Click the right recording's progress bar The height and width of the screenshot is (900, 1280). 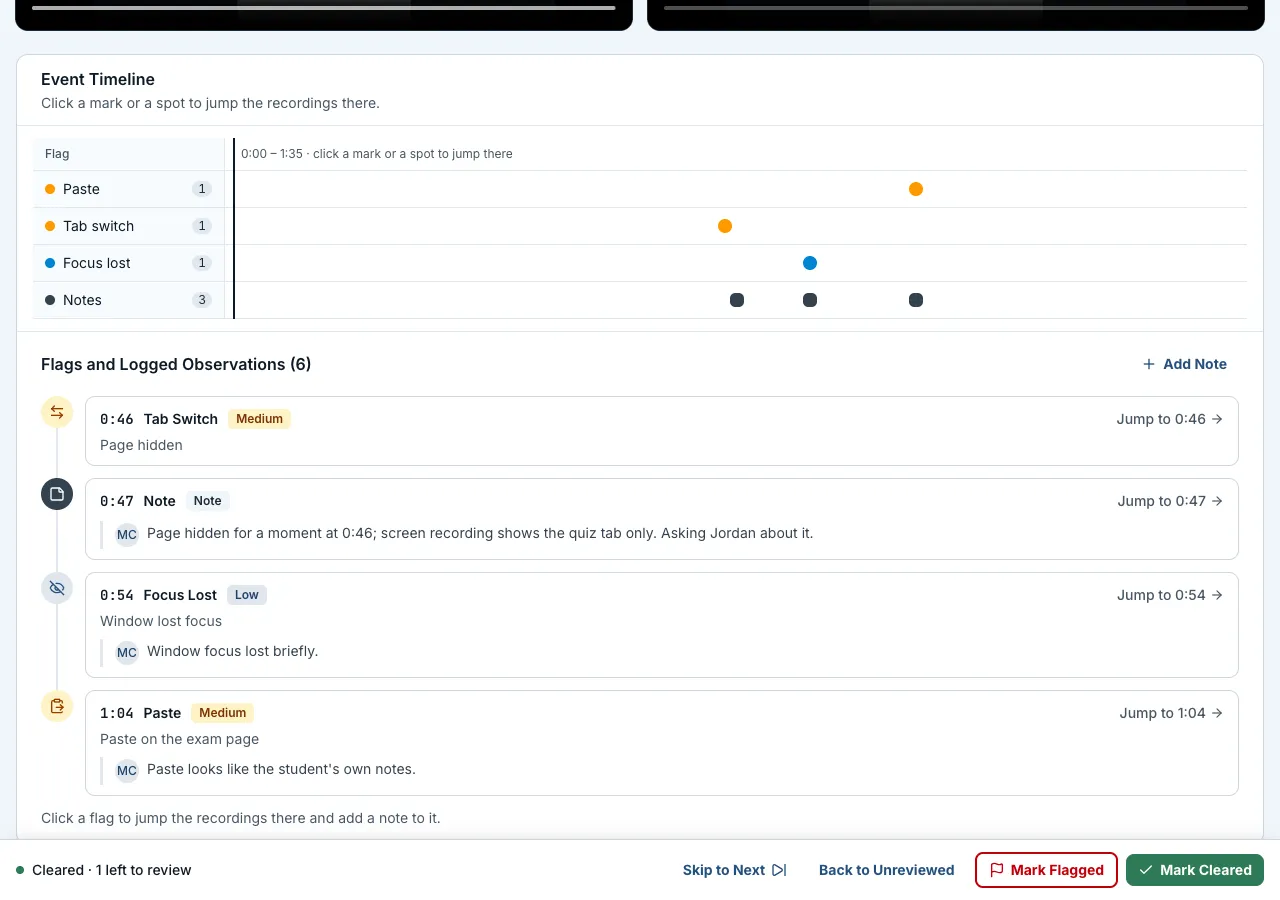click(x=956, y=8)
